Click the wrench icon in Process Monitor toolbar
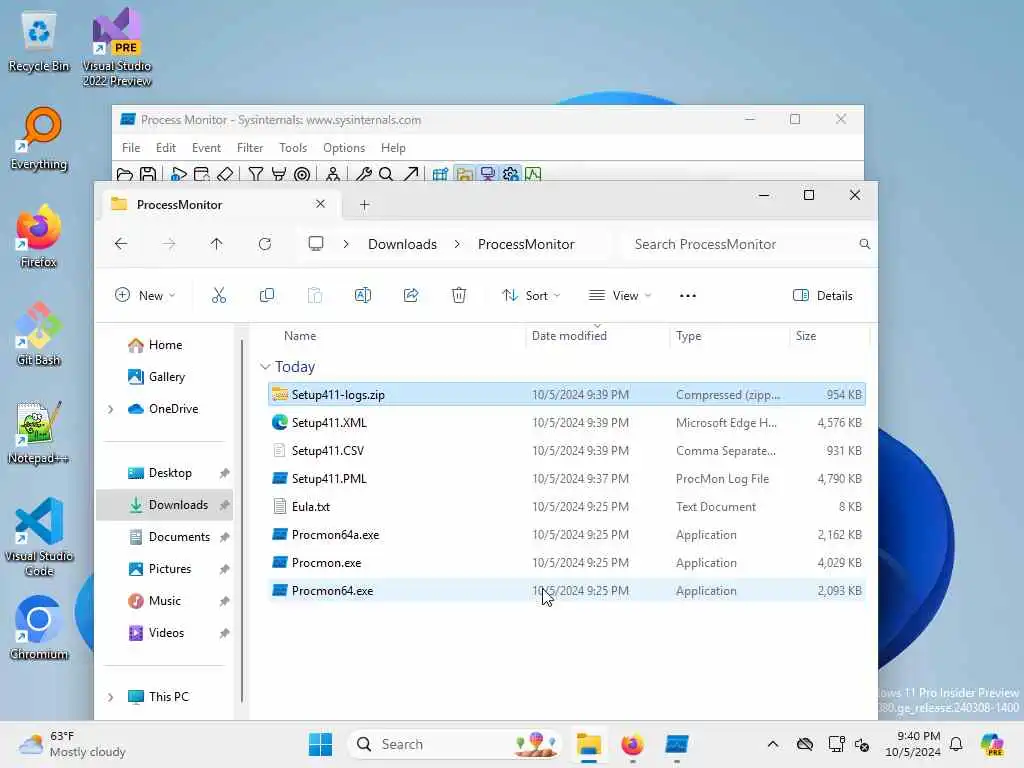Viewport: 1024px width, 768px height. click(x=364, y=174)
